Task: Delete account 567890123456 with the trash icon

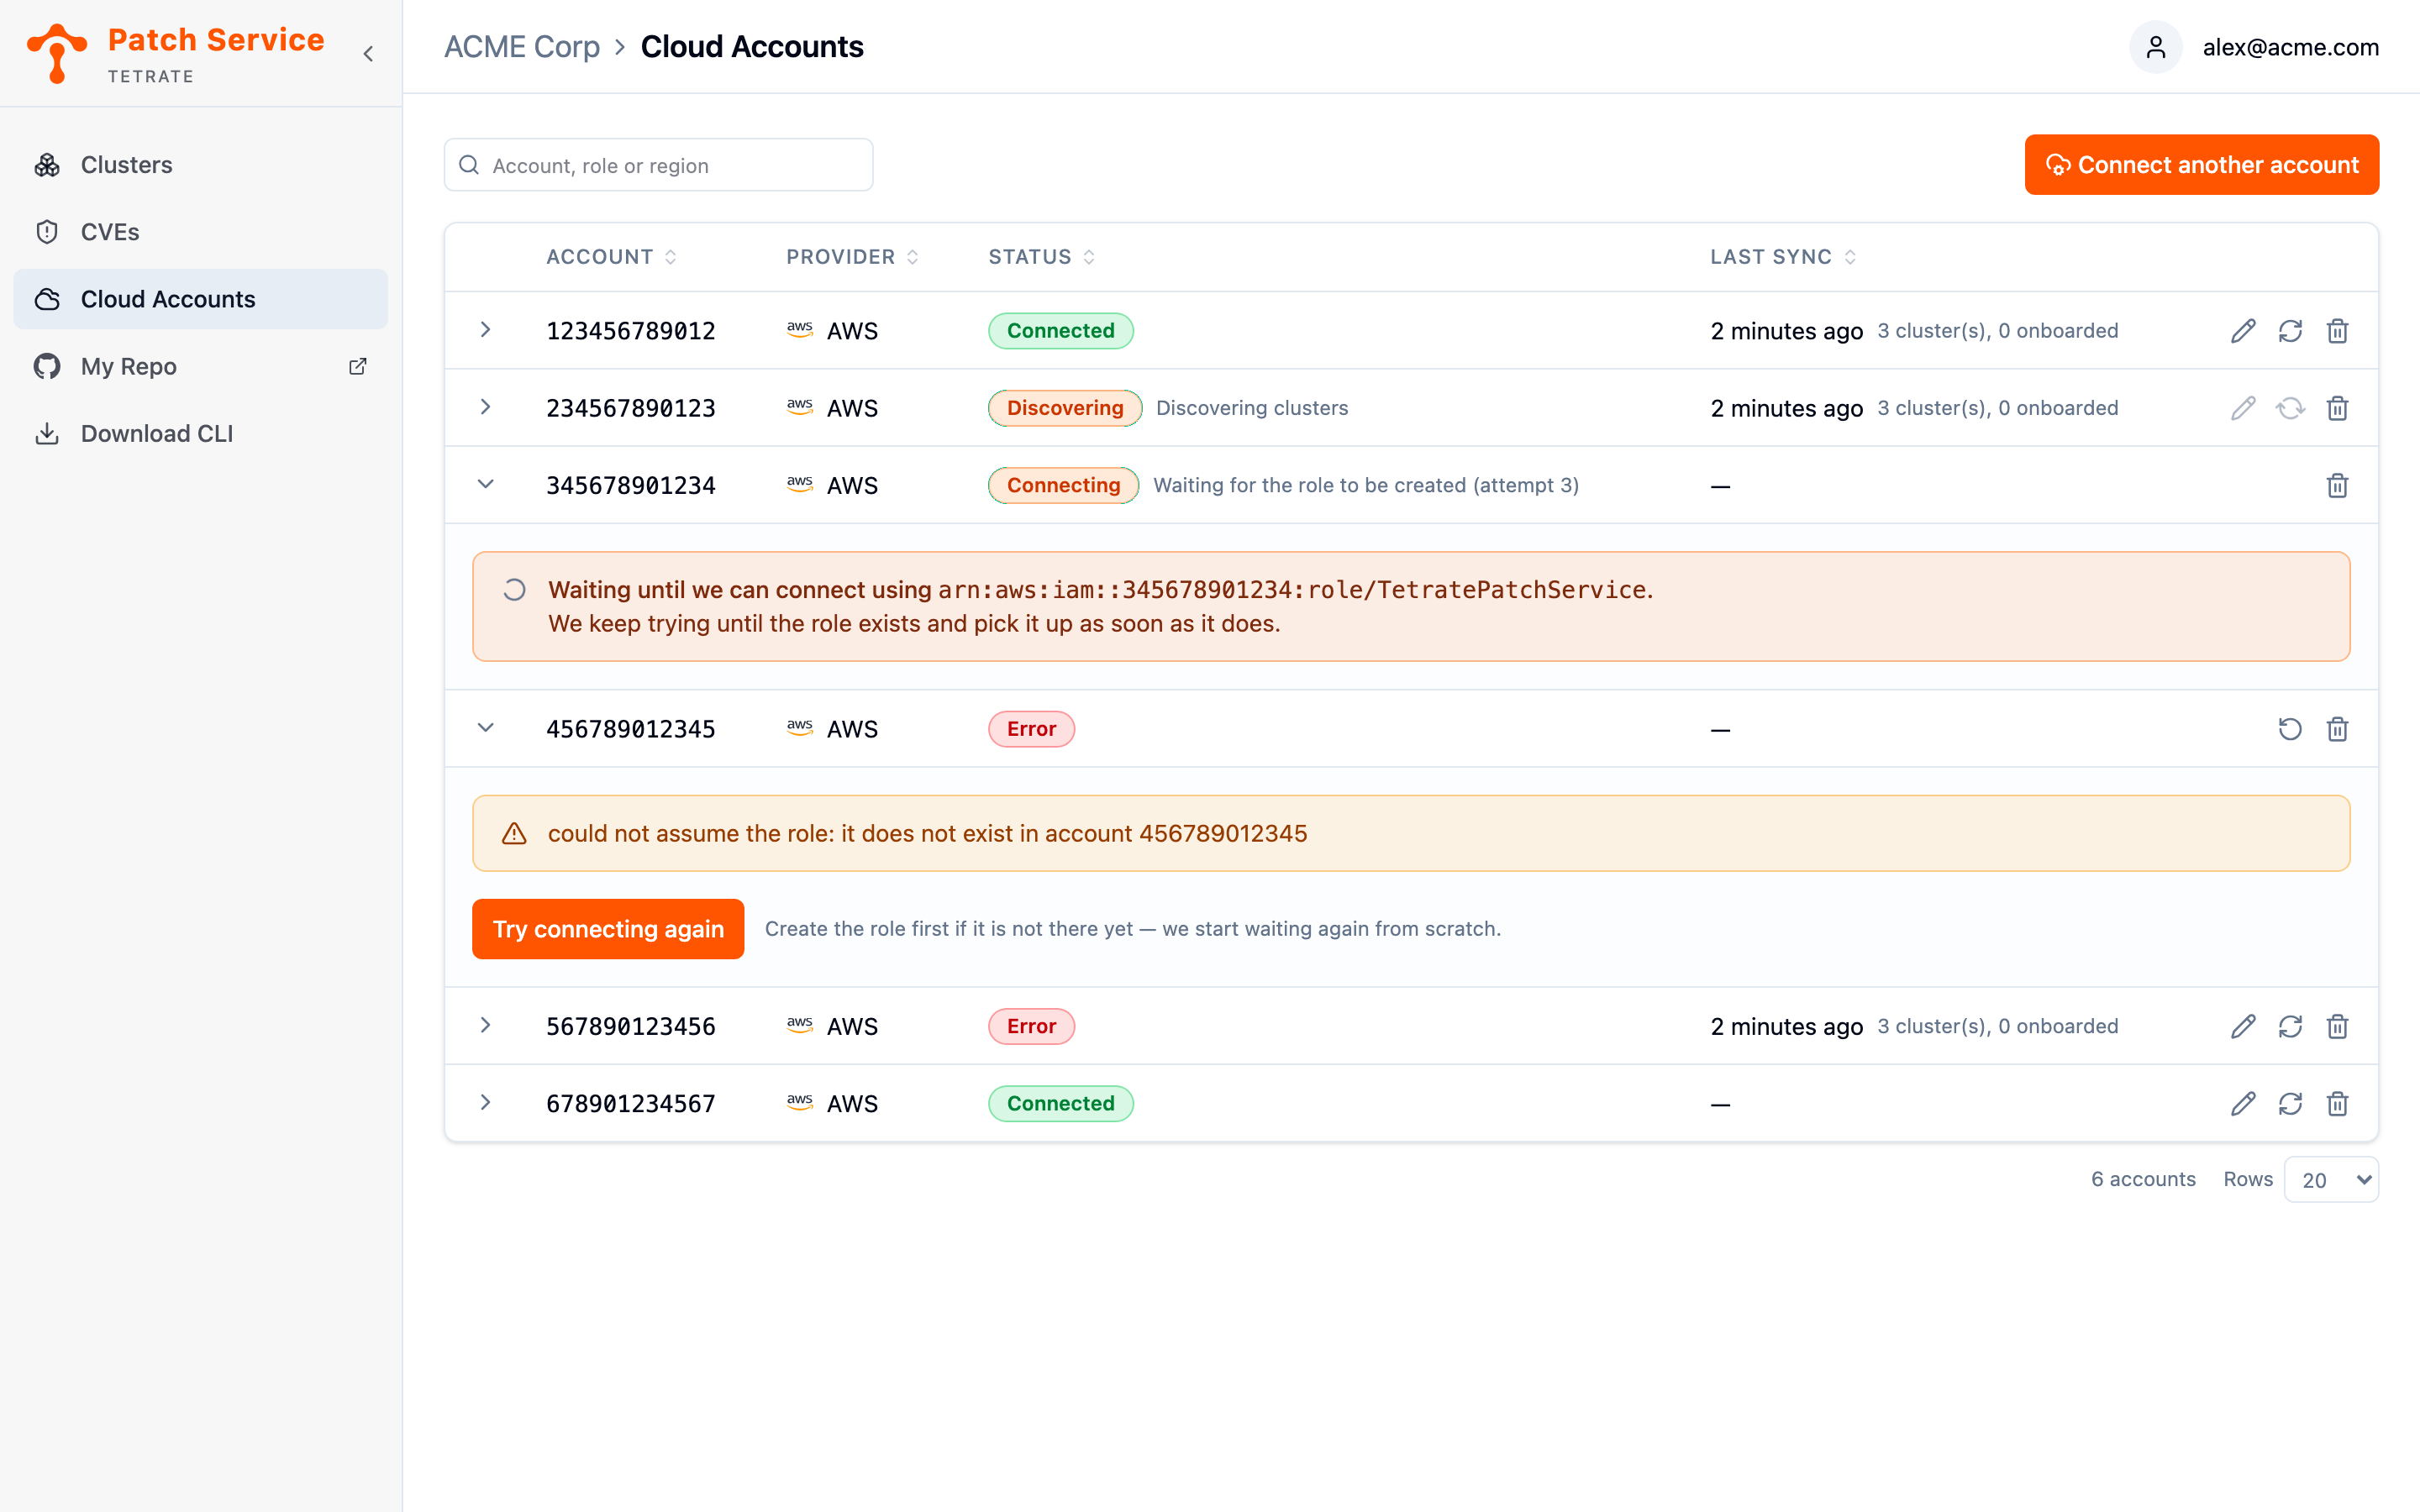Action: tap(2337, 1026)
